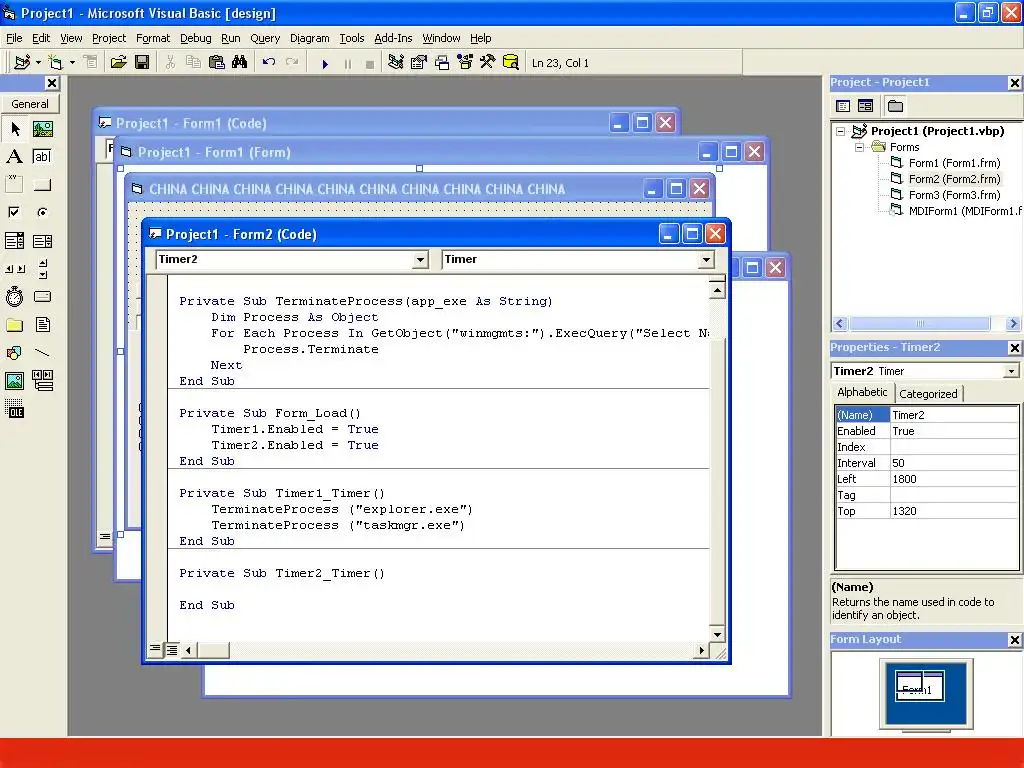Select the CommandButton control tool
The height and width of the screenshot is (768, 1024).
point(43,184)
